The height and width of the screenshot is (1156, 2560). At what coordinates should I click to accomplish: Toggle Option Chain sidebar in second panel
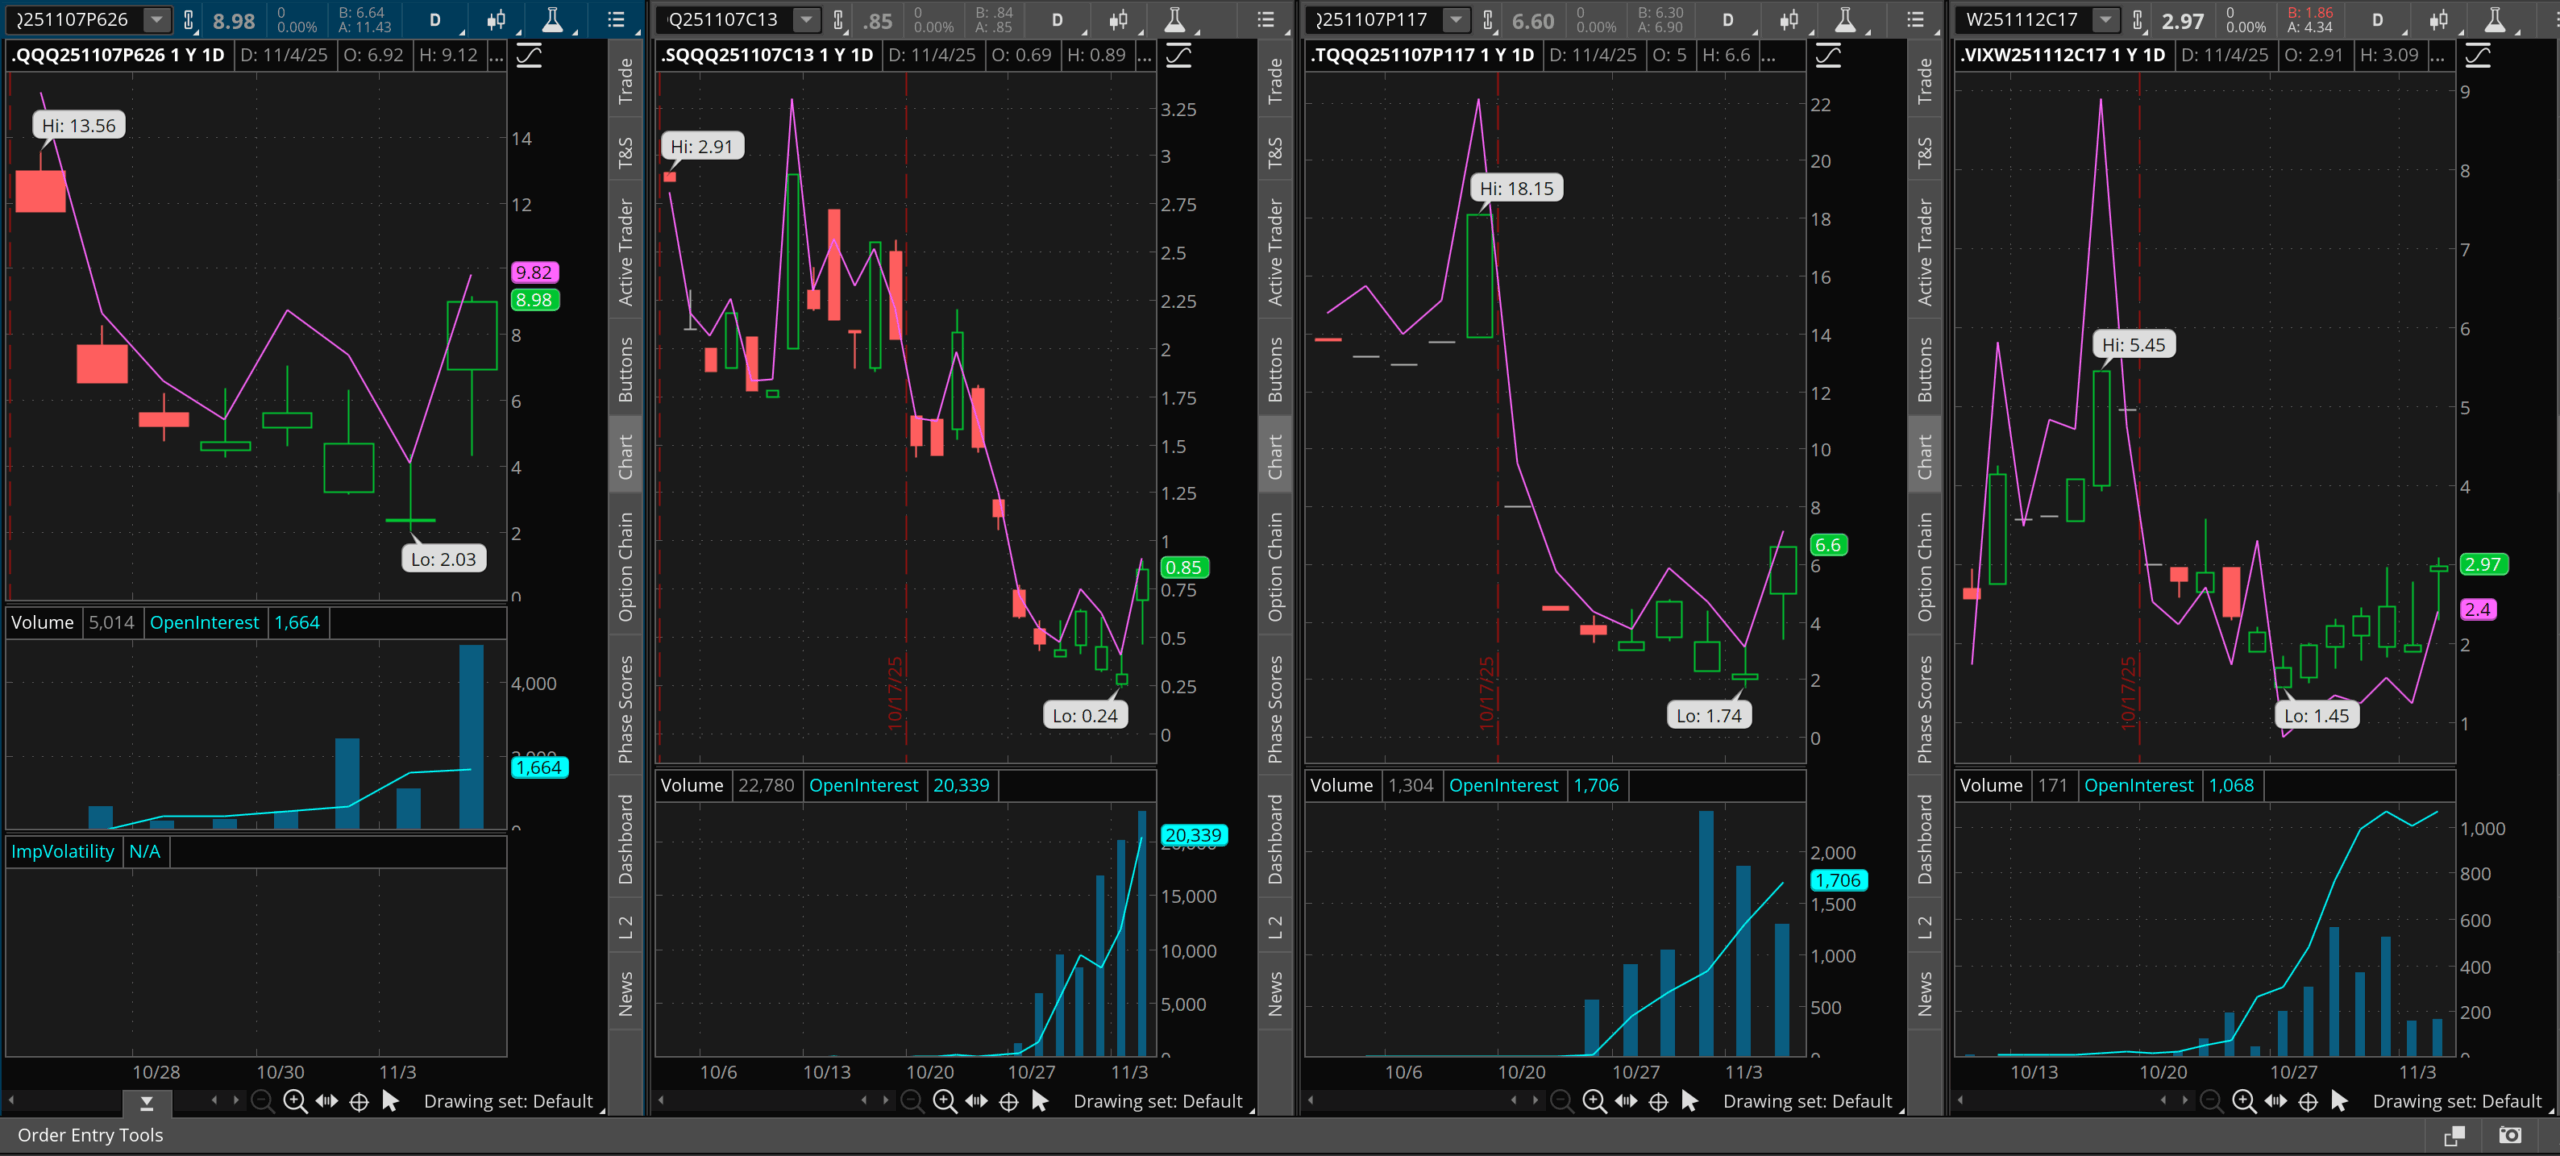[1275, 566]
